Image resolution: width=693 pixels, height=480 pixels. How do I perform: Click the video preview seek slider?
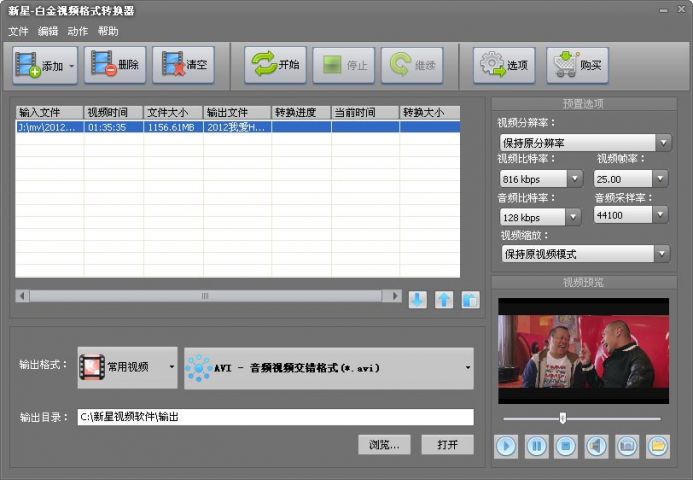(581, 418)
